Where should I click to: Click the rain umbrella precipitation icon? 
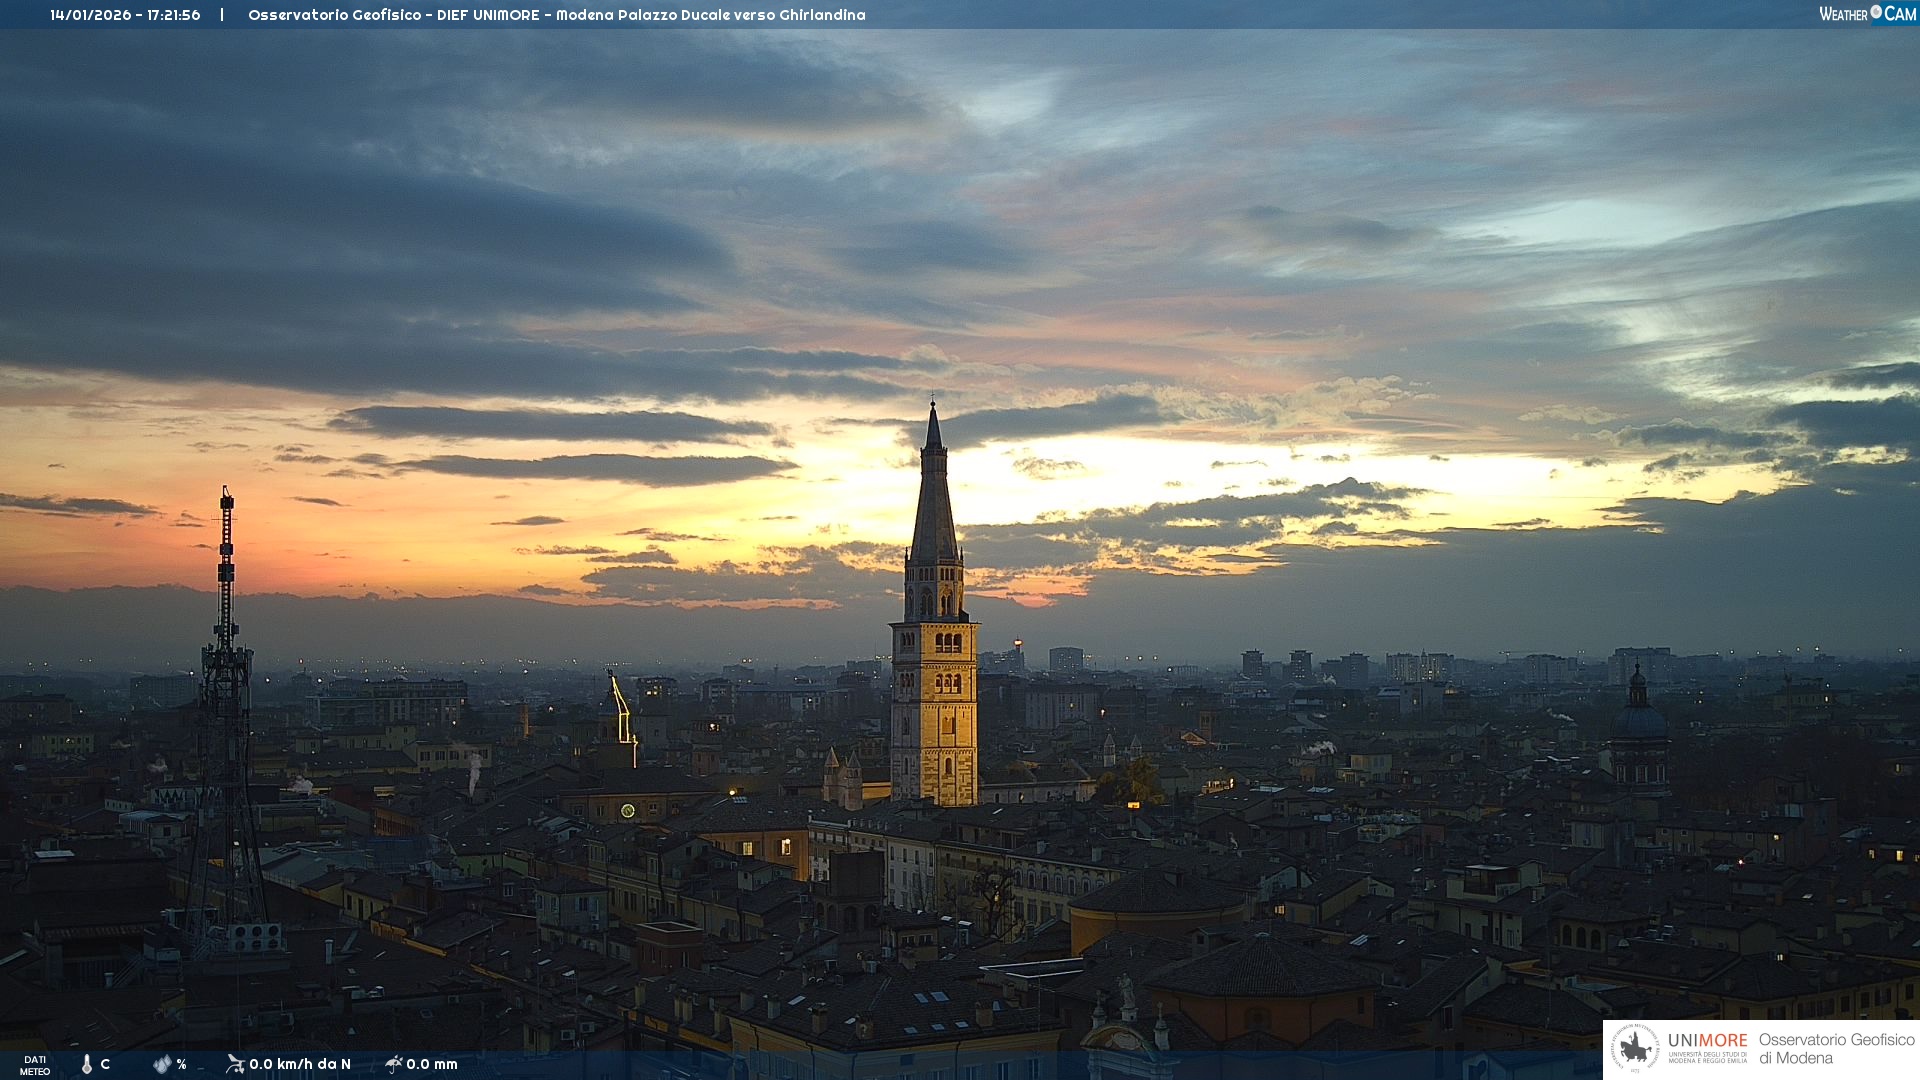(393, 1063)
